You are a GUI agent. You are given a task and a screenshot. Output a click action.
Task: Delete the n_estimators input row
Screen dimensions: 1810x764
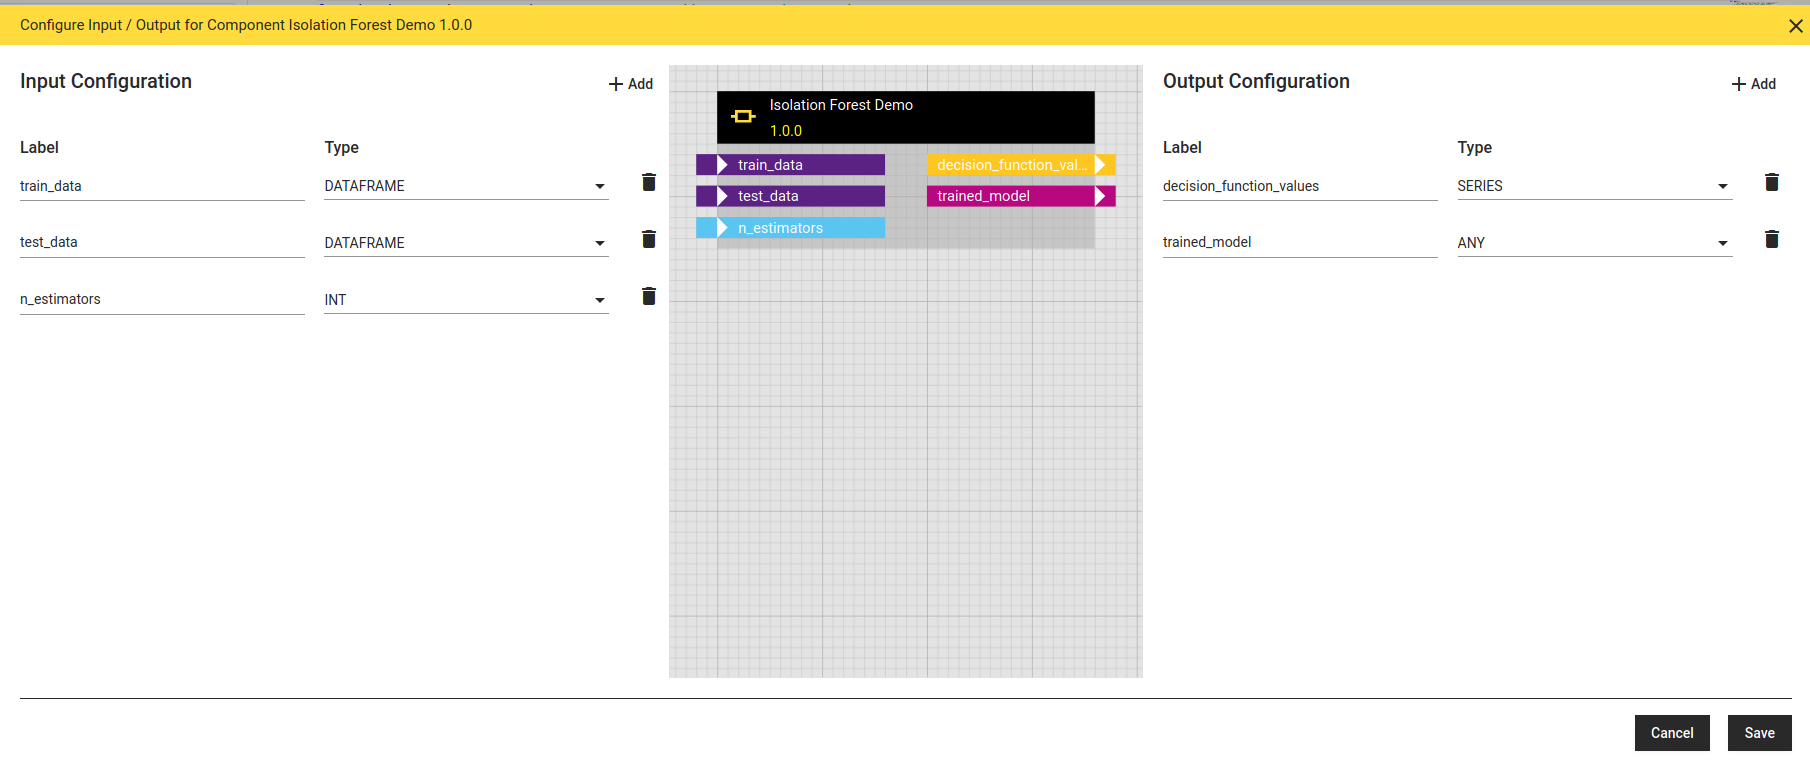coord(649,296)
